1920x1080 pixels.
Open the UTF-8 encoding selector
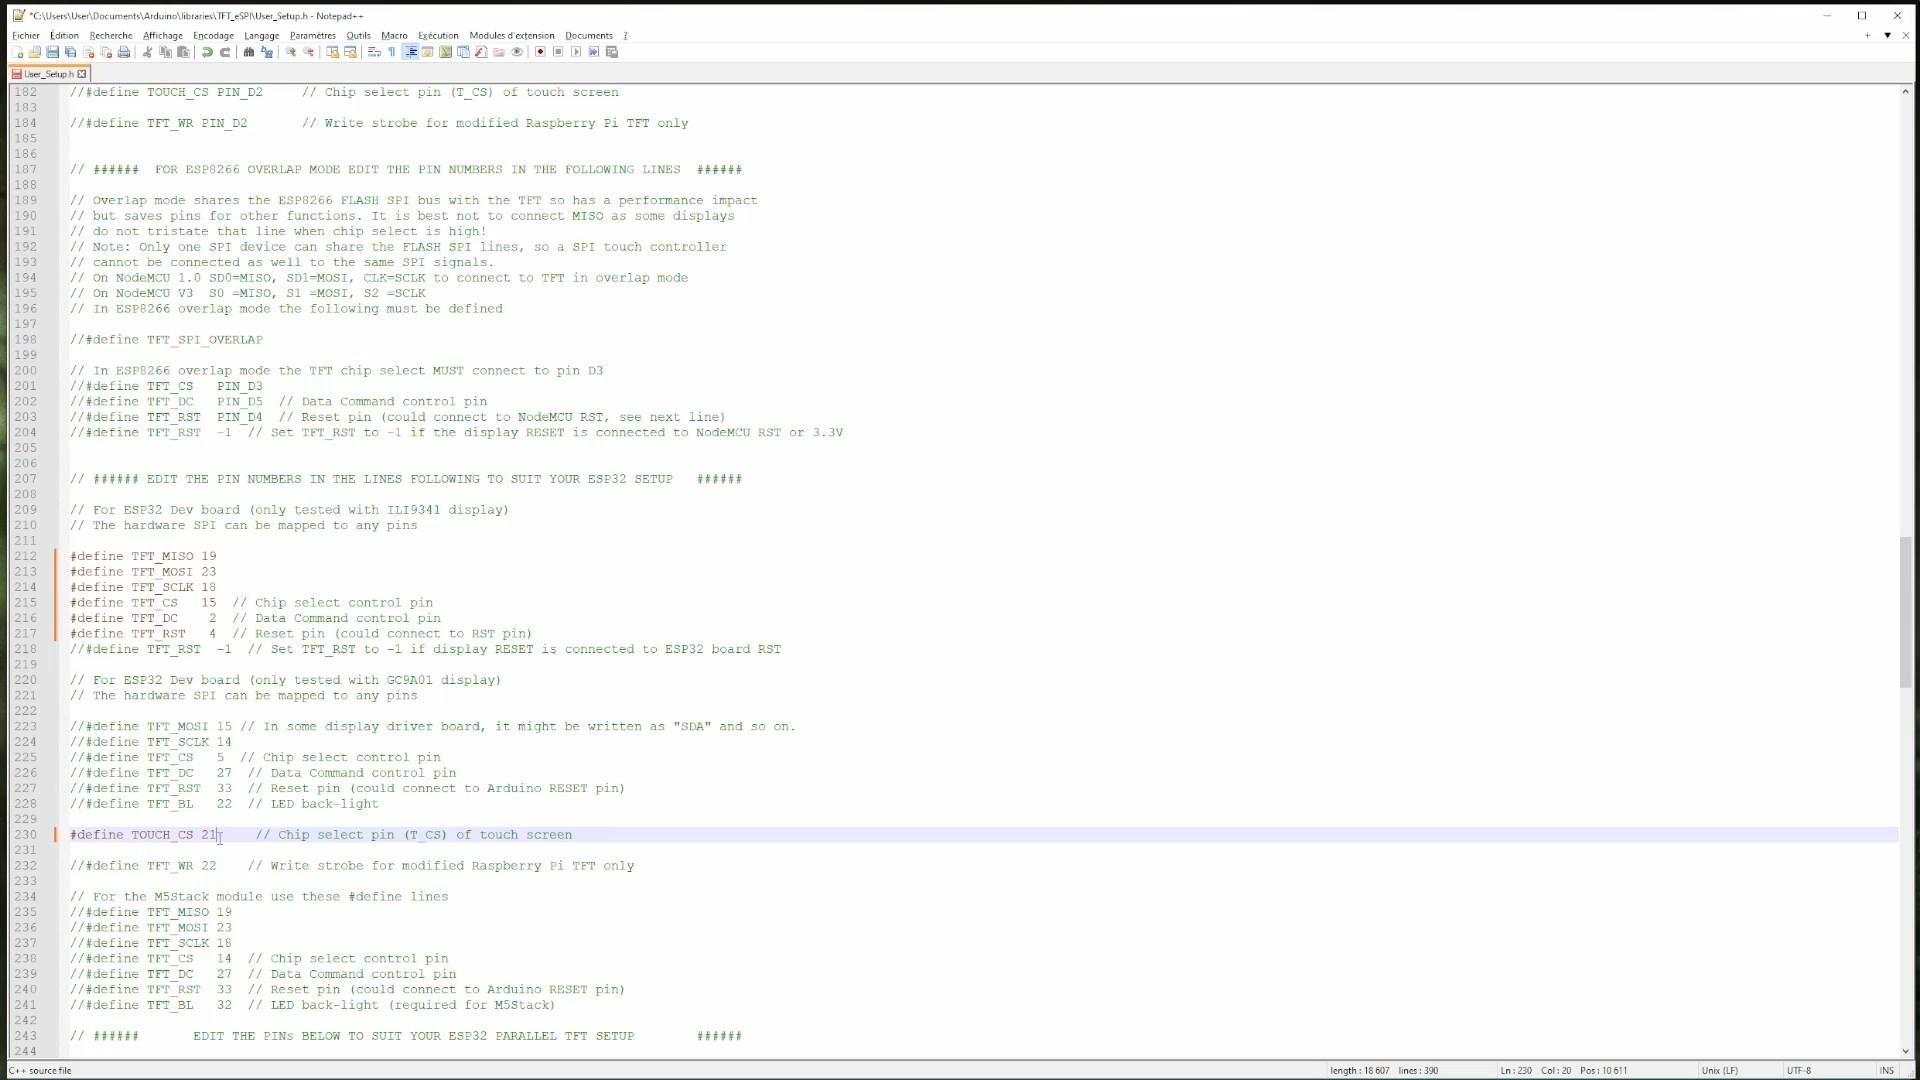1799,1070
